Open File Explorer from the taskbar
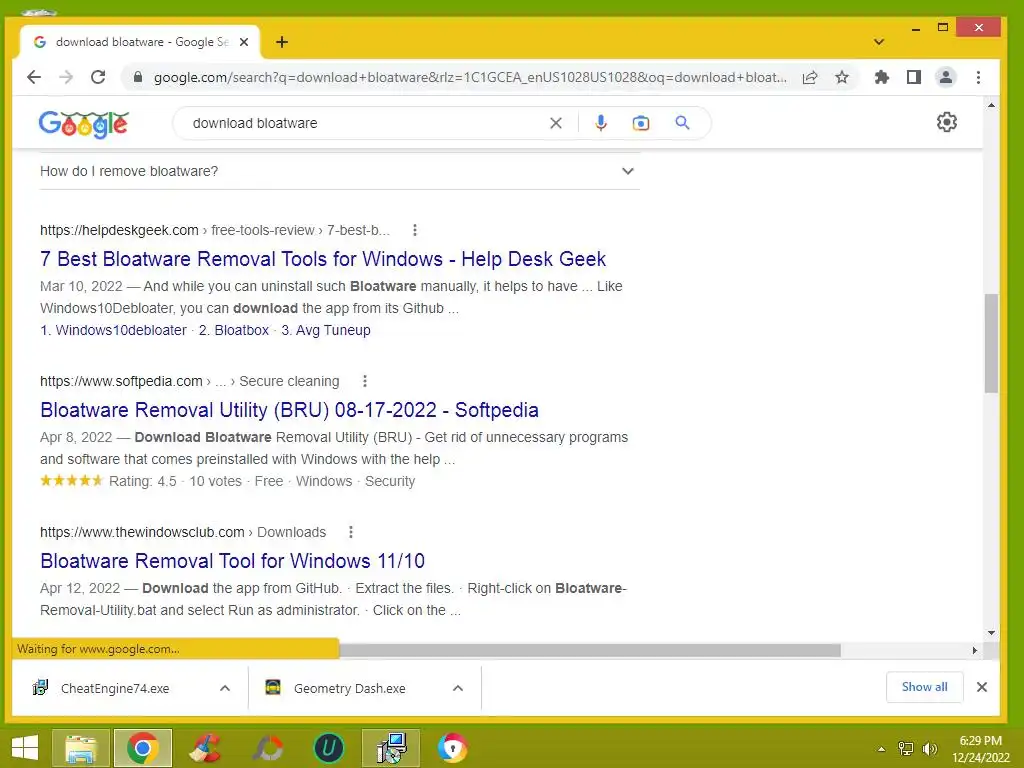The image size is (1024, 768). (x=81, y=748)
